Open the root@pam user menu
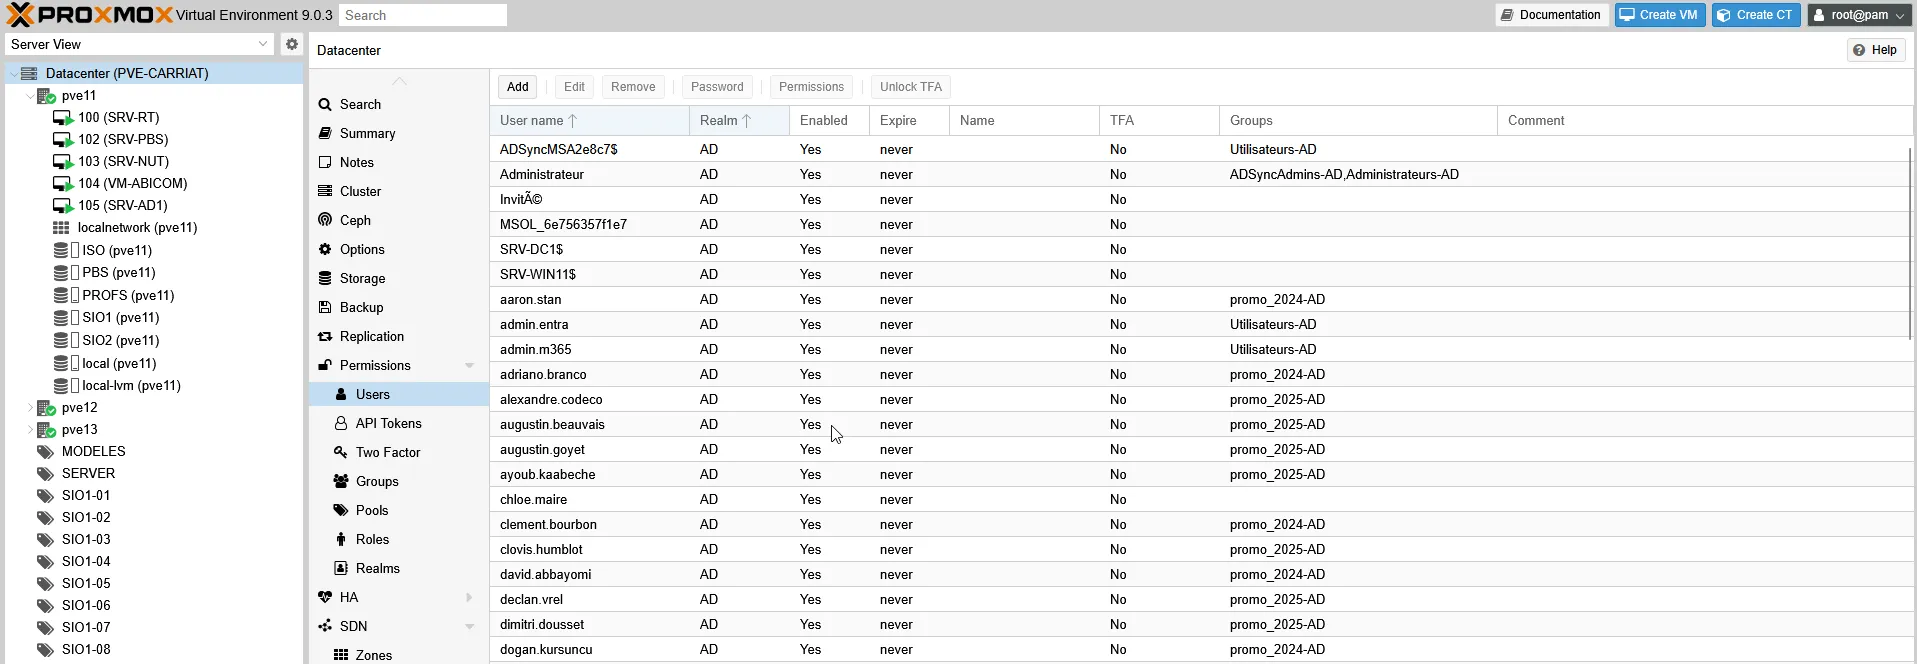The width and height of the screenshot is (1917, 664). click(1859, 15)
